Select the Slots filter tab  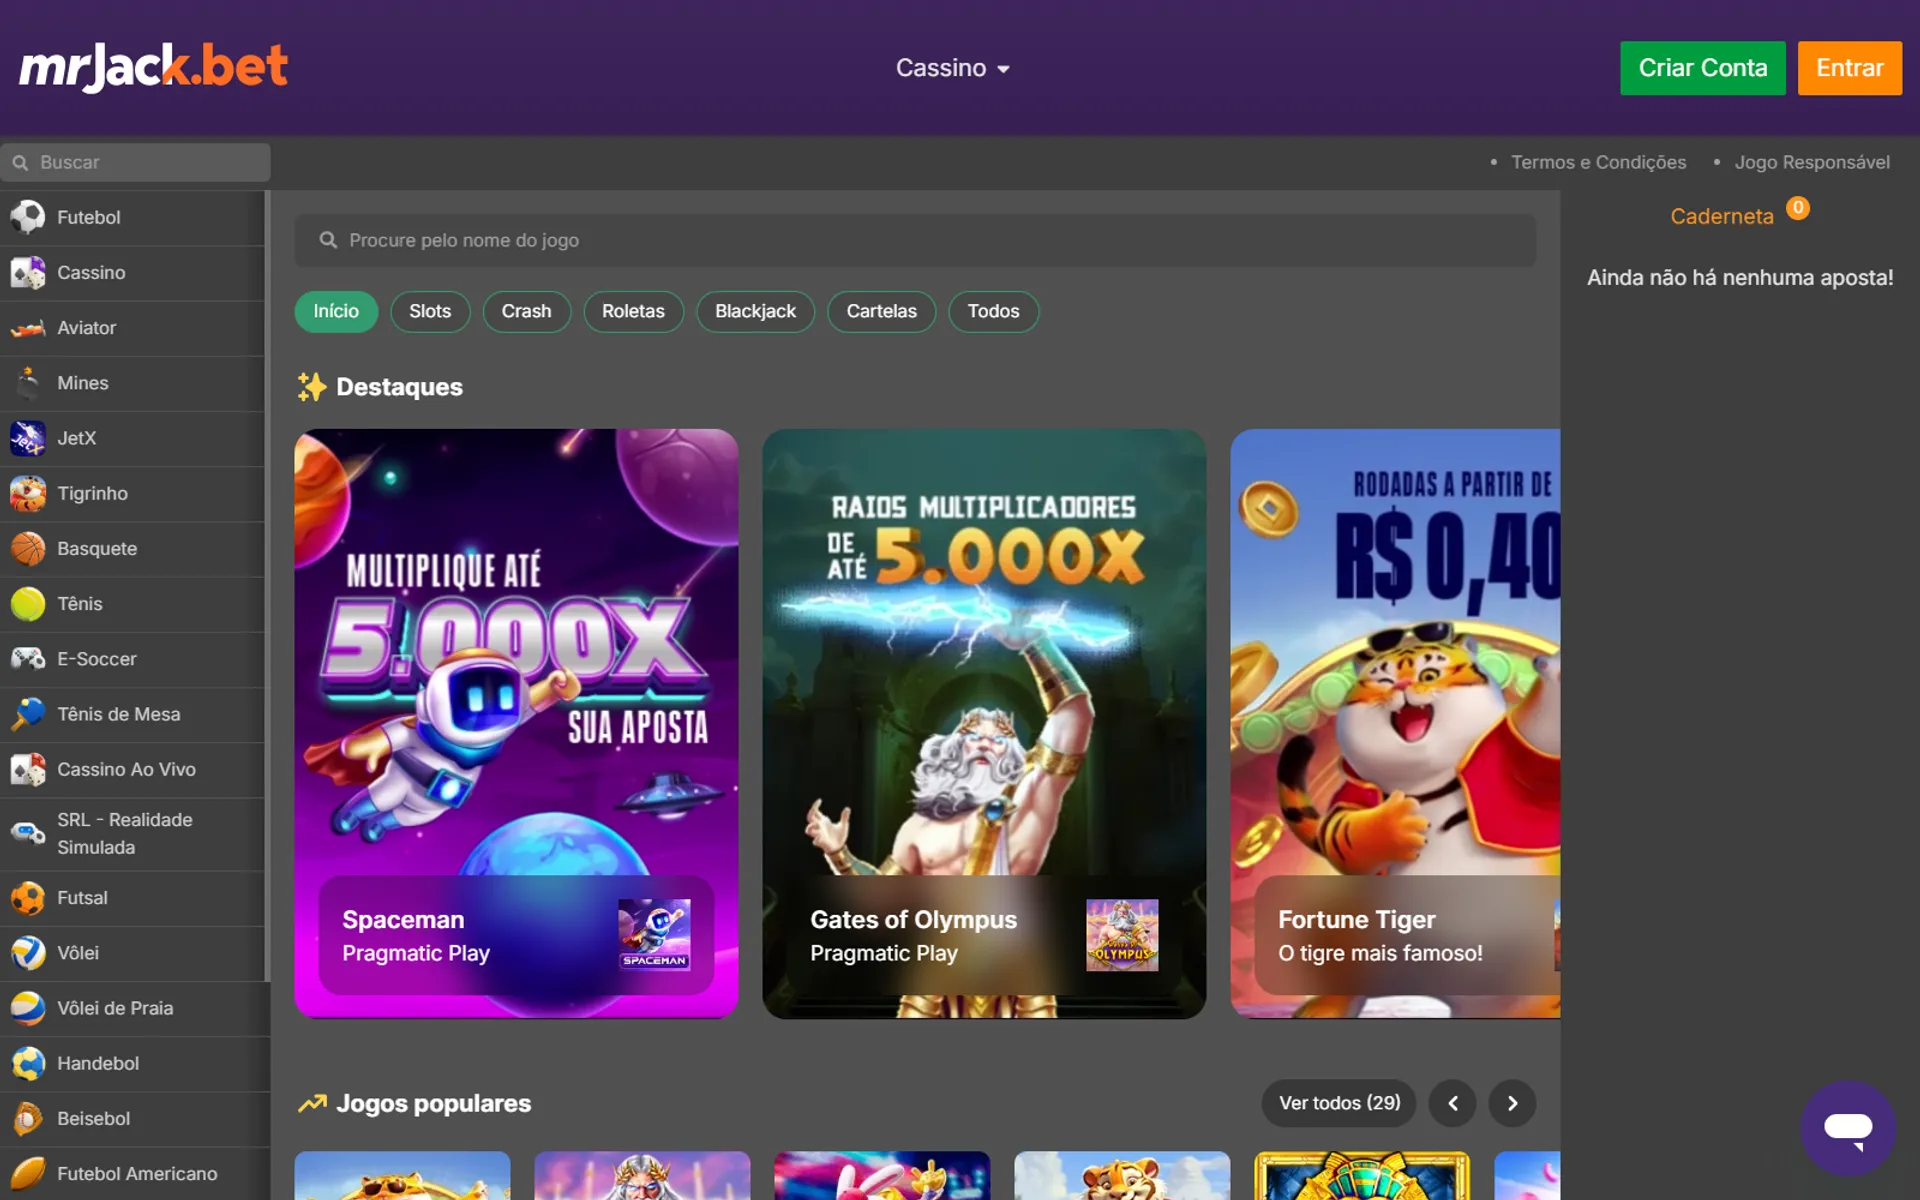(430, 311)
